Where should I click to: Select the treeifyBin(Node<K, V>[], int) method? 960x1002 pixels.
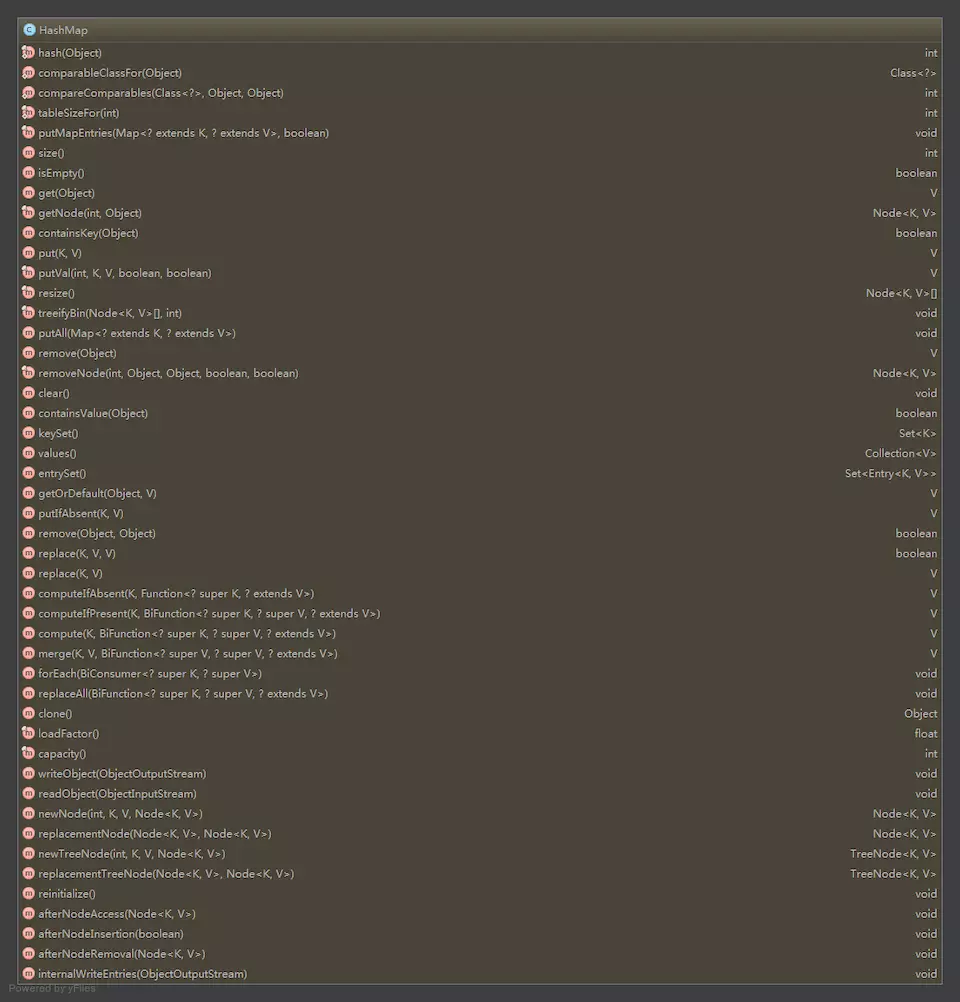[x=110, y=313]
